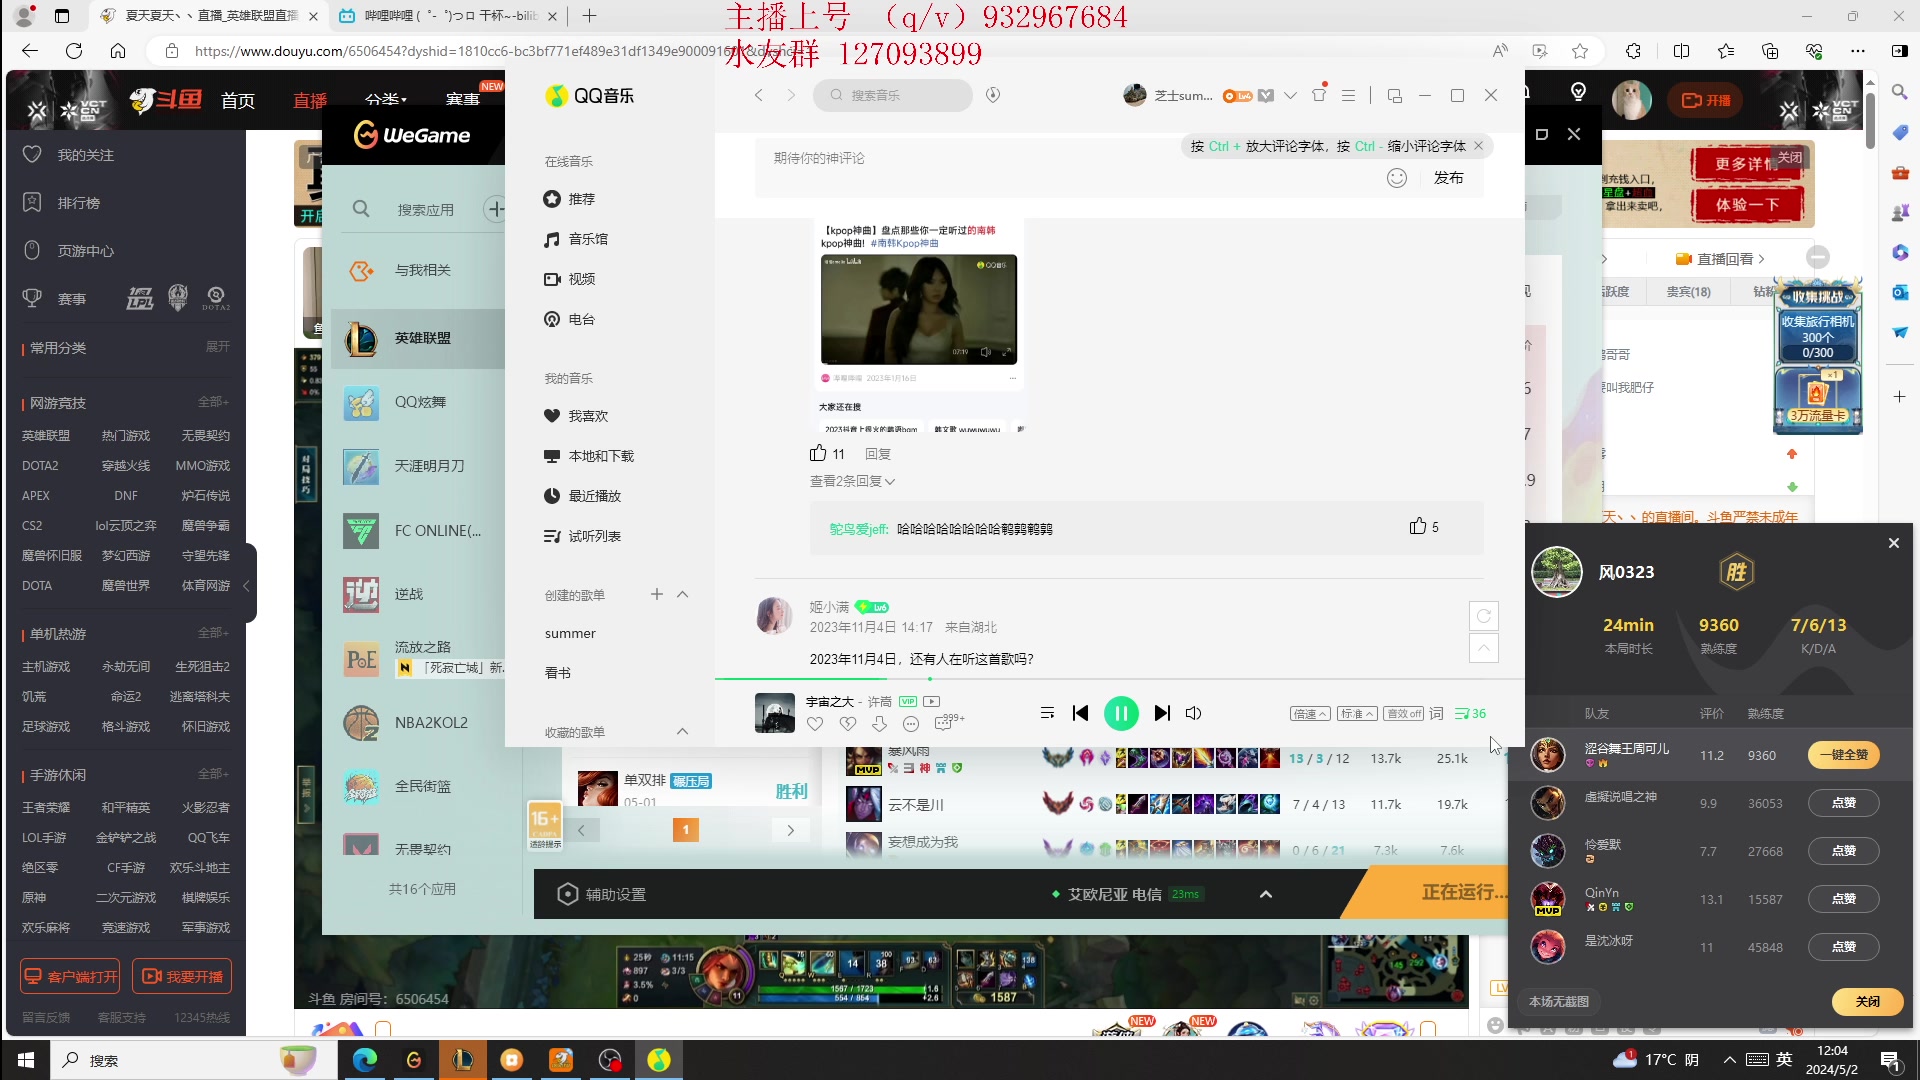Insert an emoji into the comment box
Viewport: 1920px width, 1080px height.
tap(1397, 177)
